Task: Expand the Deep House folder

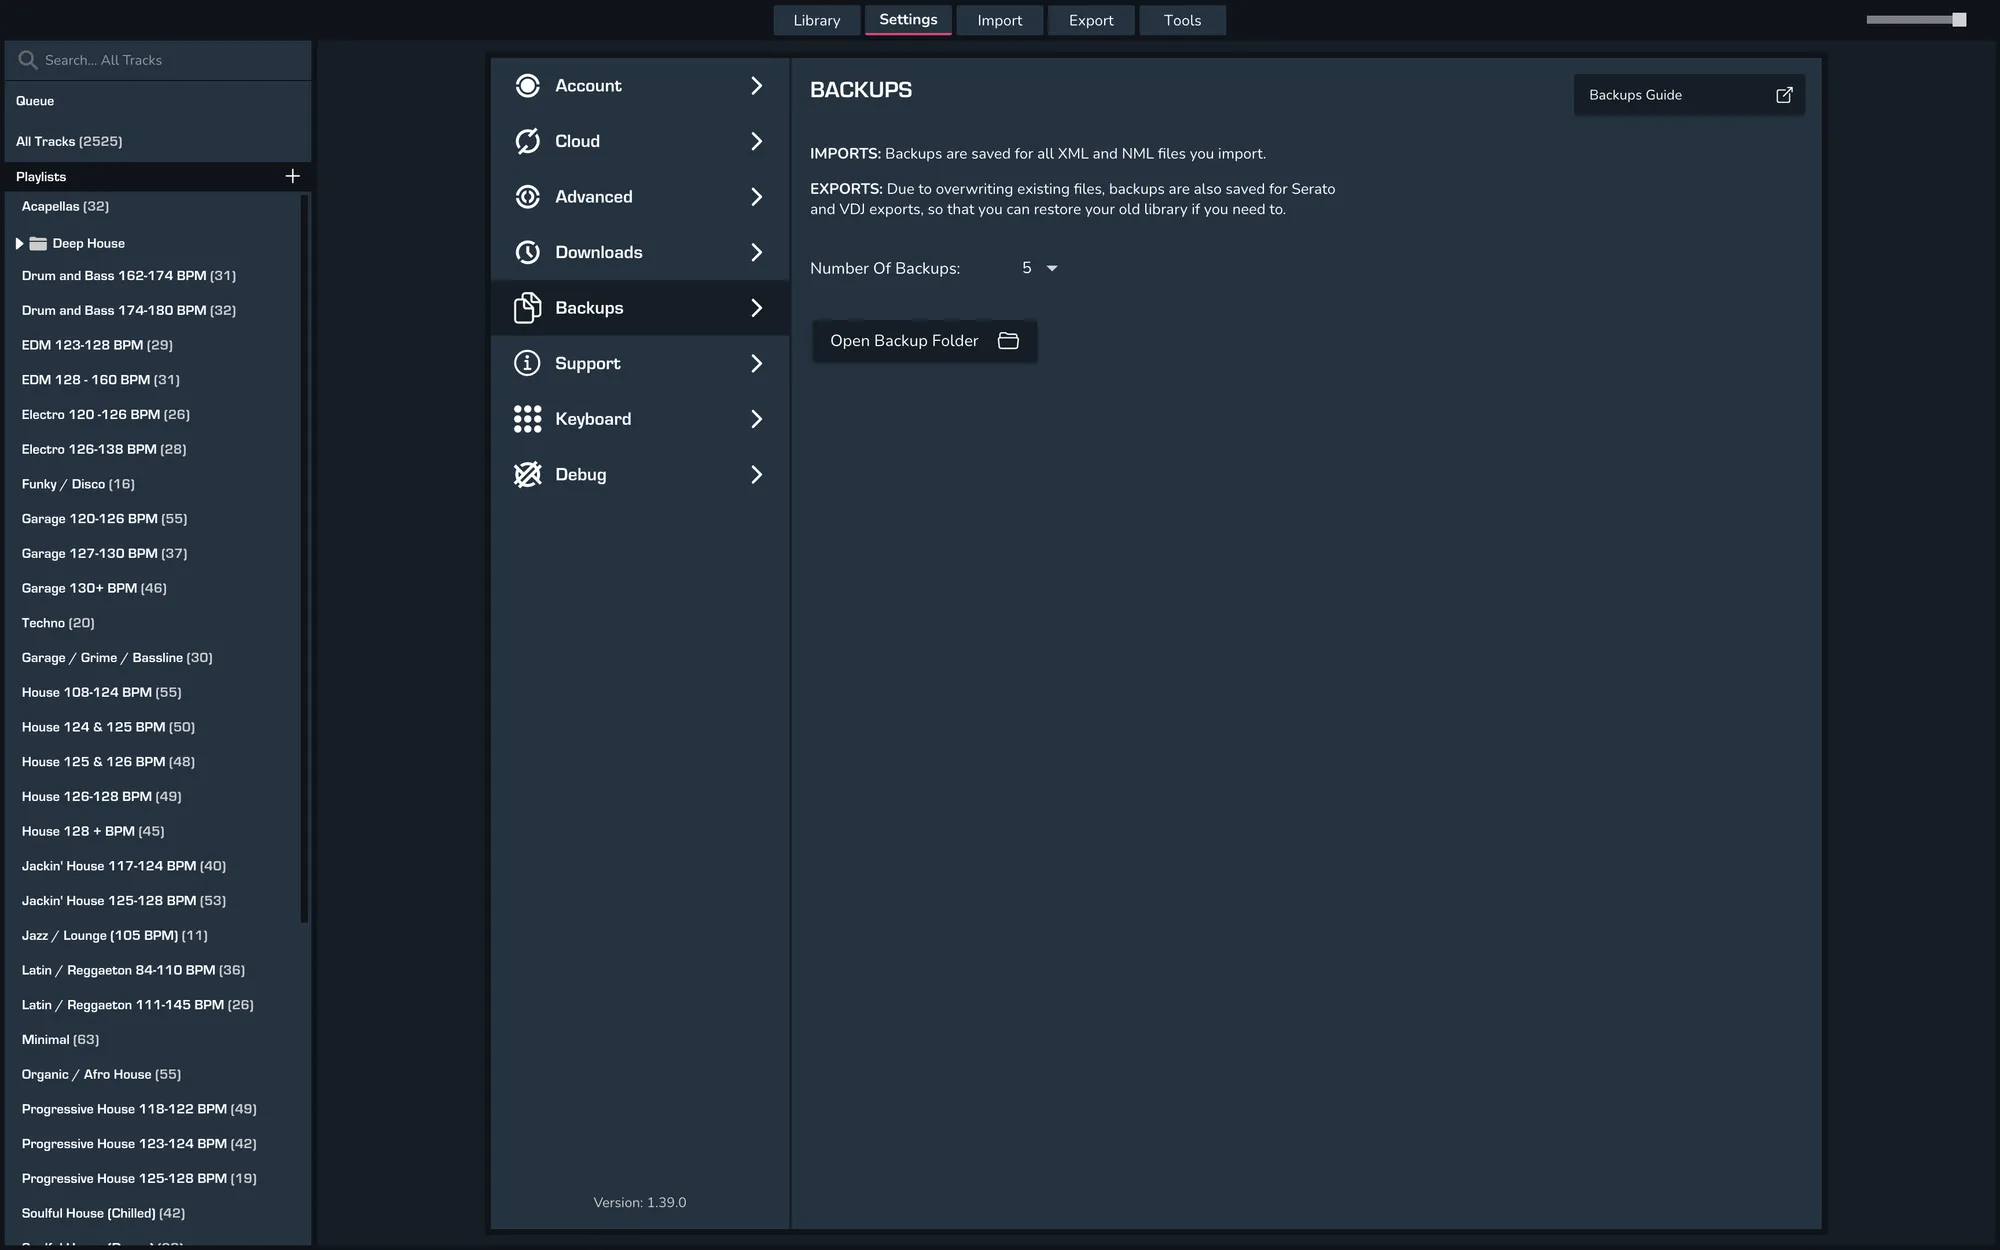Action: (19, 243)
